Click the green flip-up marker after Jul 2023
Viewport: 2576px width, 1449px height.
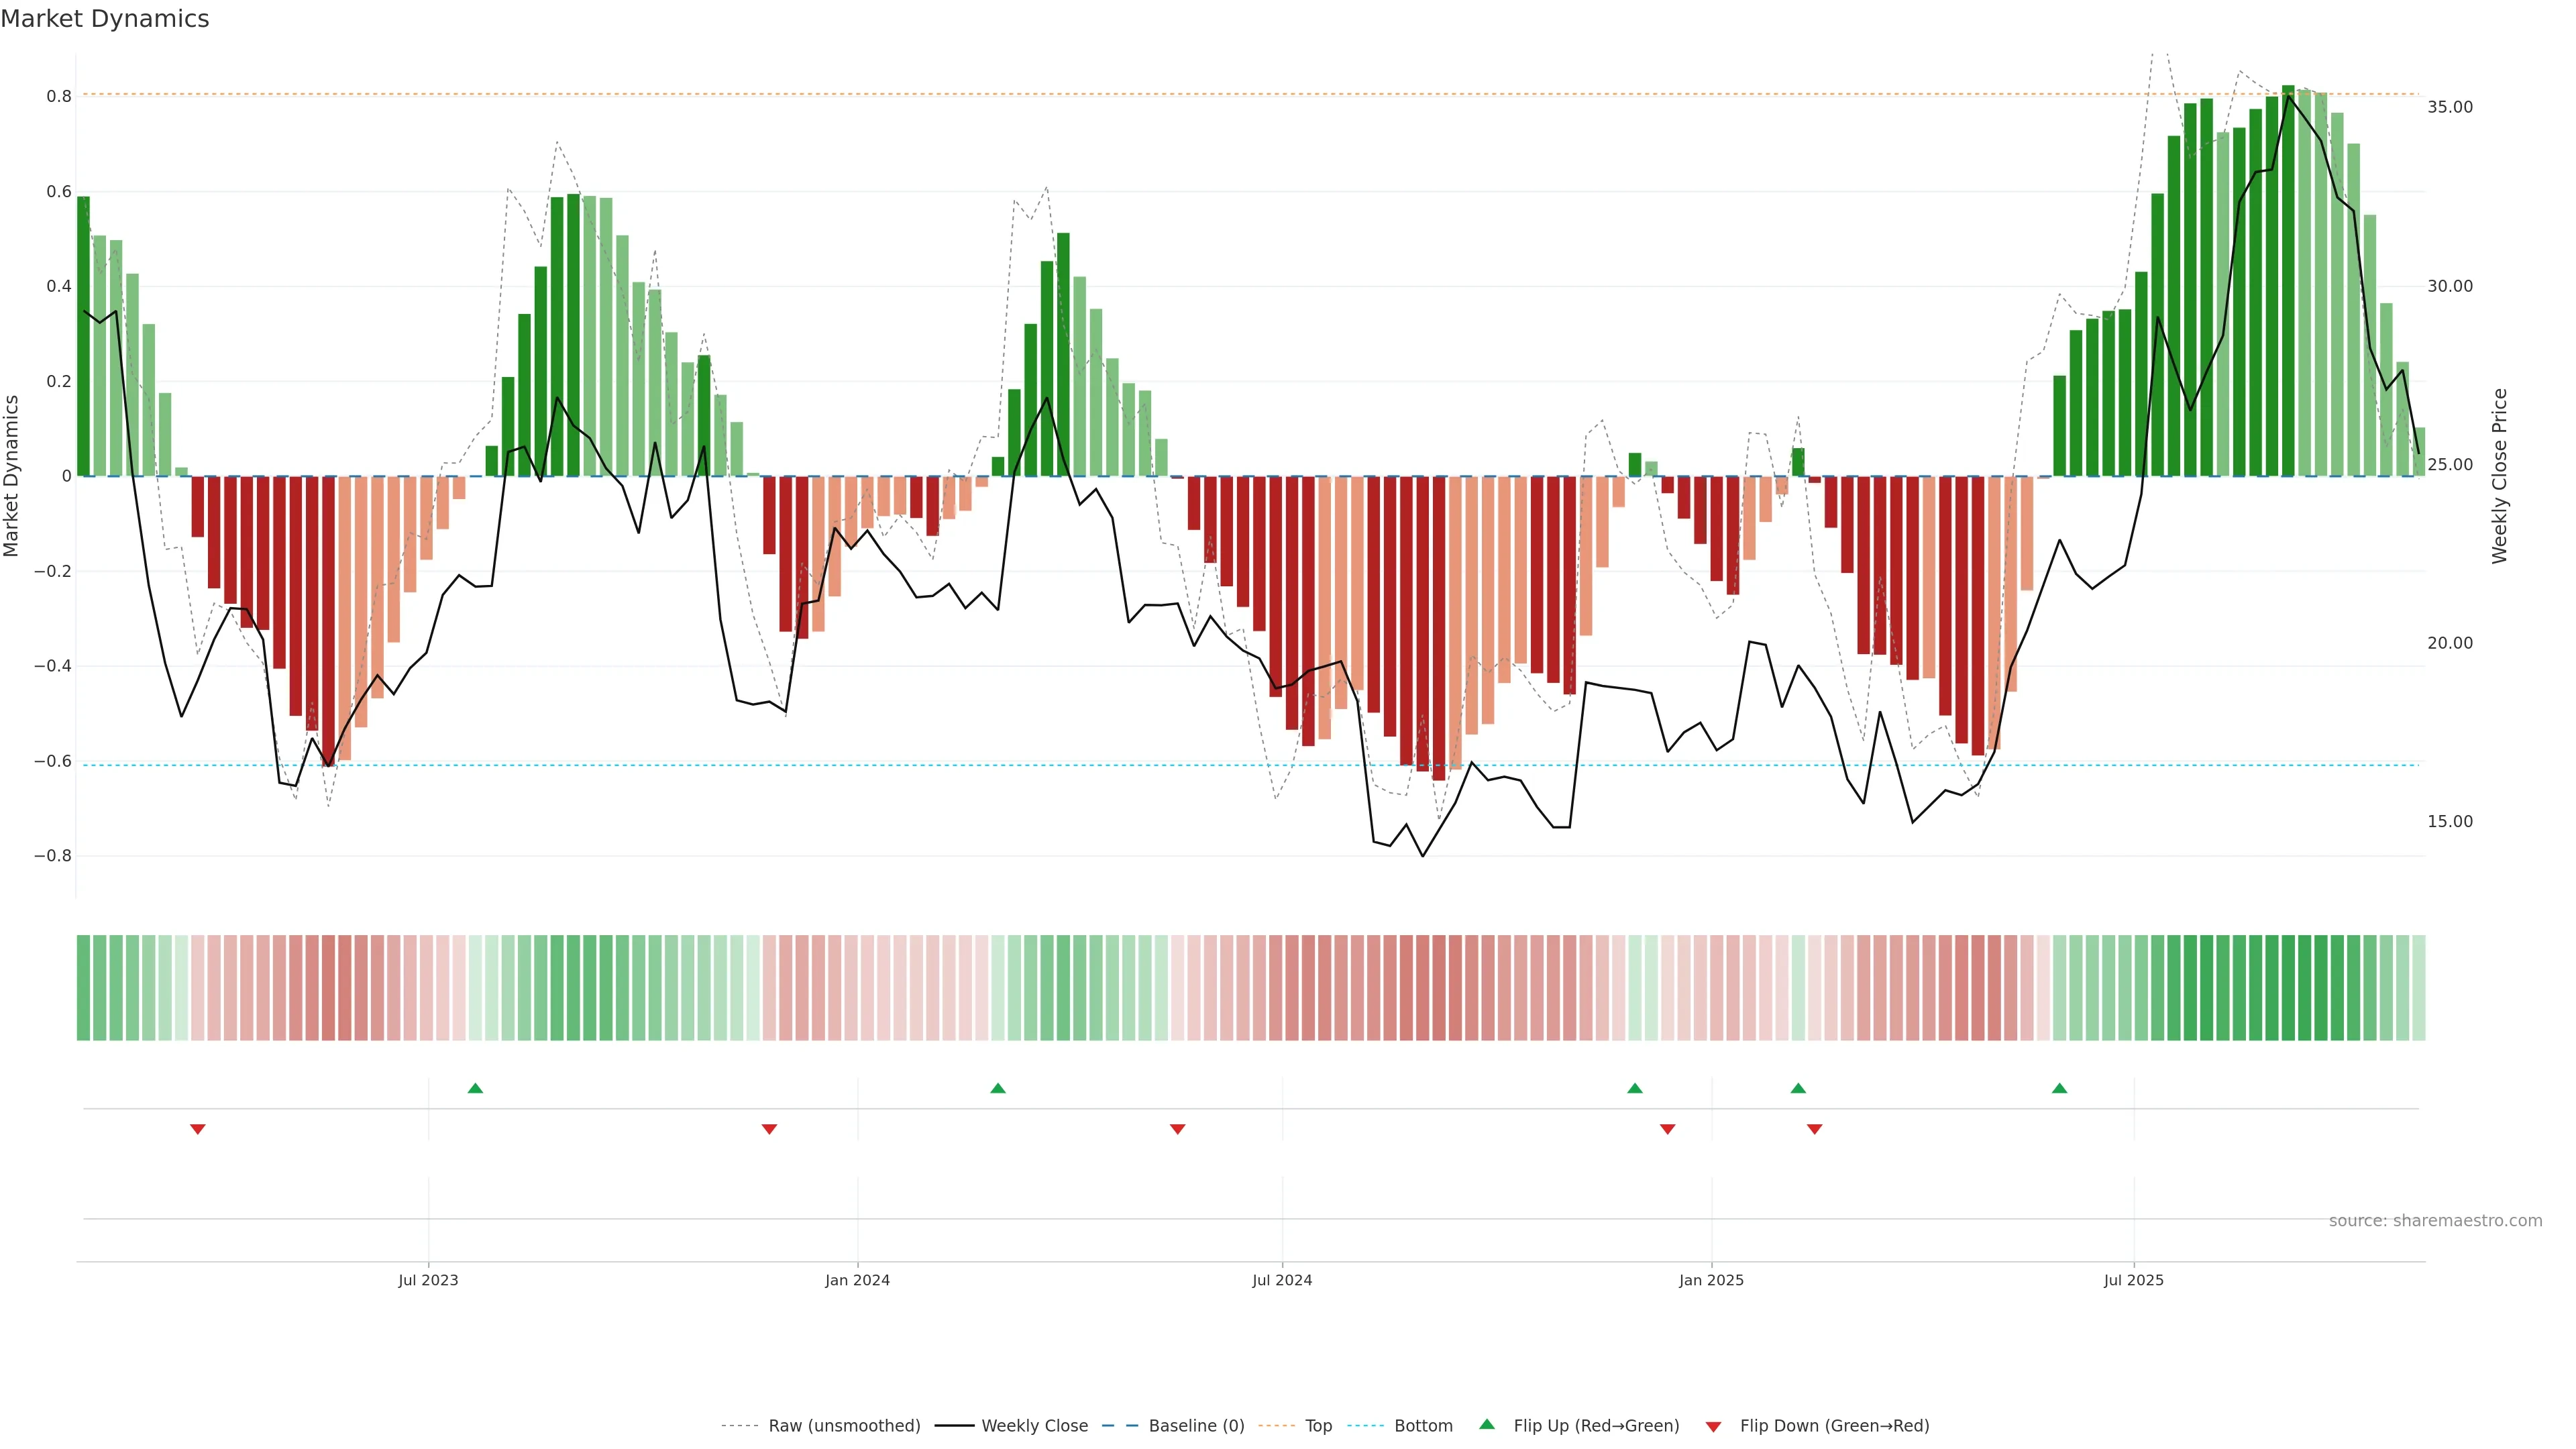(475, 1088)
